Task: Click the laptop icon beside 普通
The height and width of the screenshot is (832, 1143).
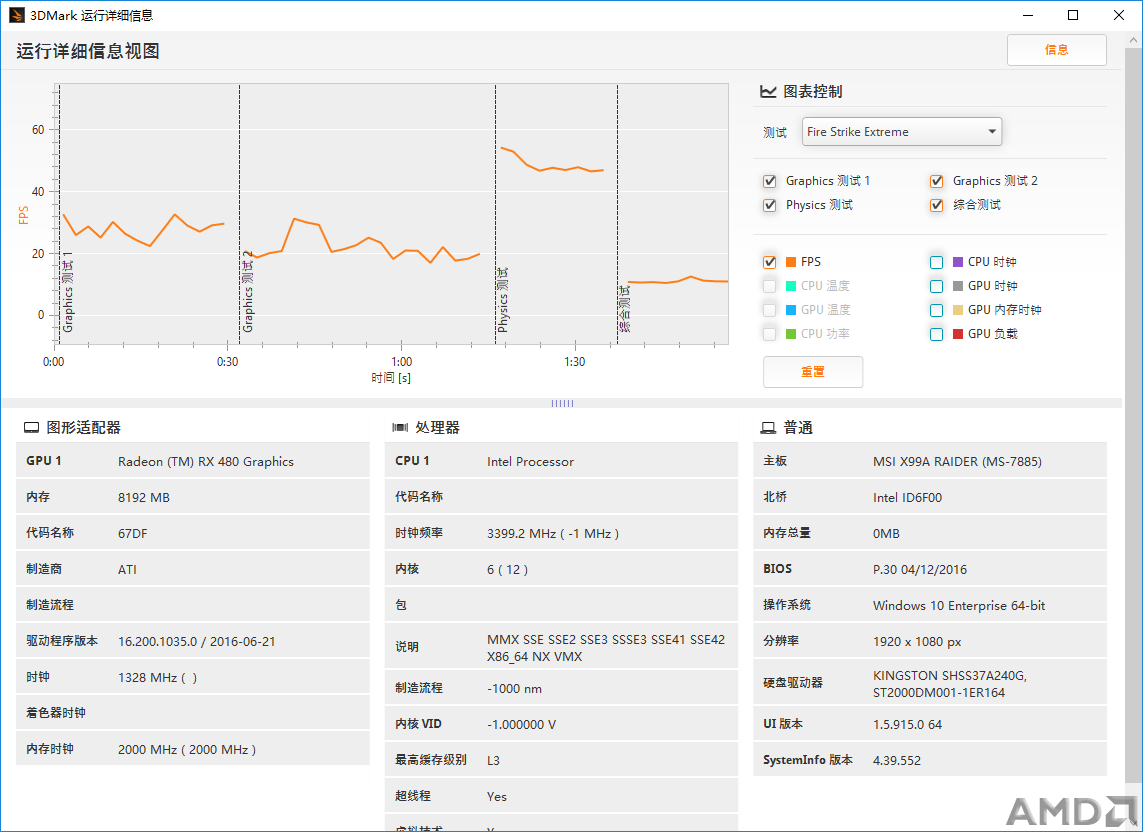Action: 768,428
